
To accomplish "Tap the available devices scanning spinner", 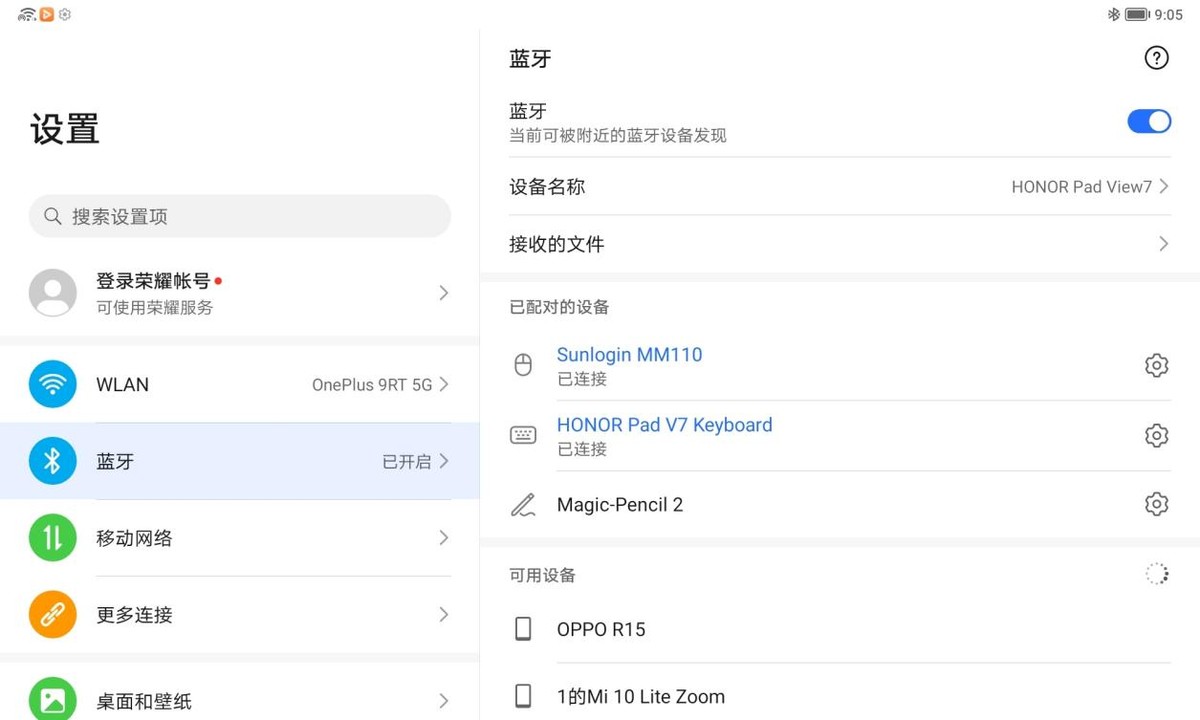I will coord(1156,574).
